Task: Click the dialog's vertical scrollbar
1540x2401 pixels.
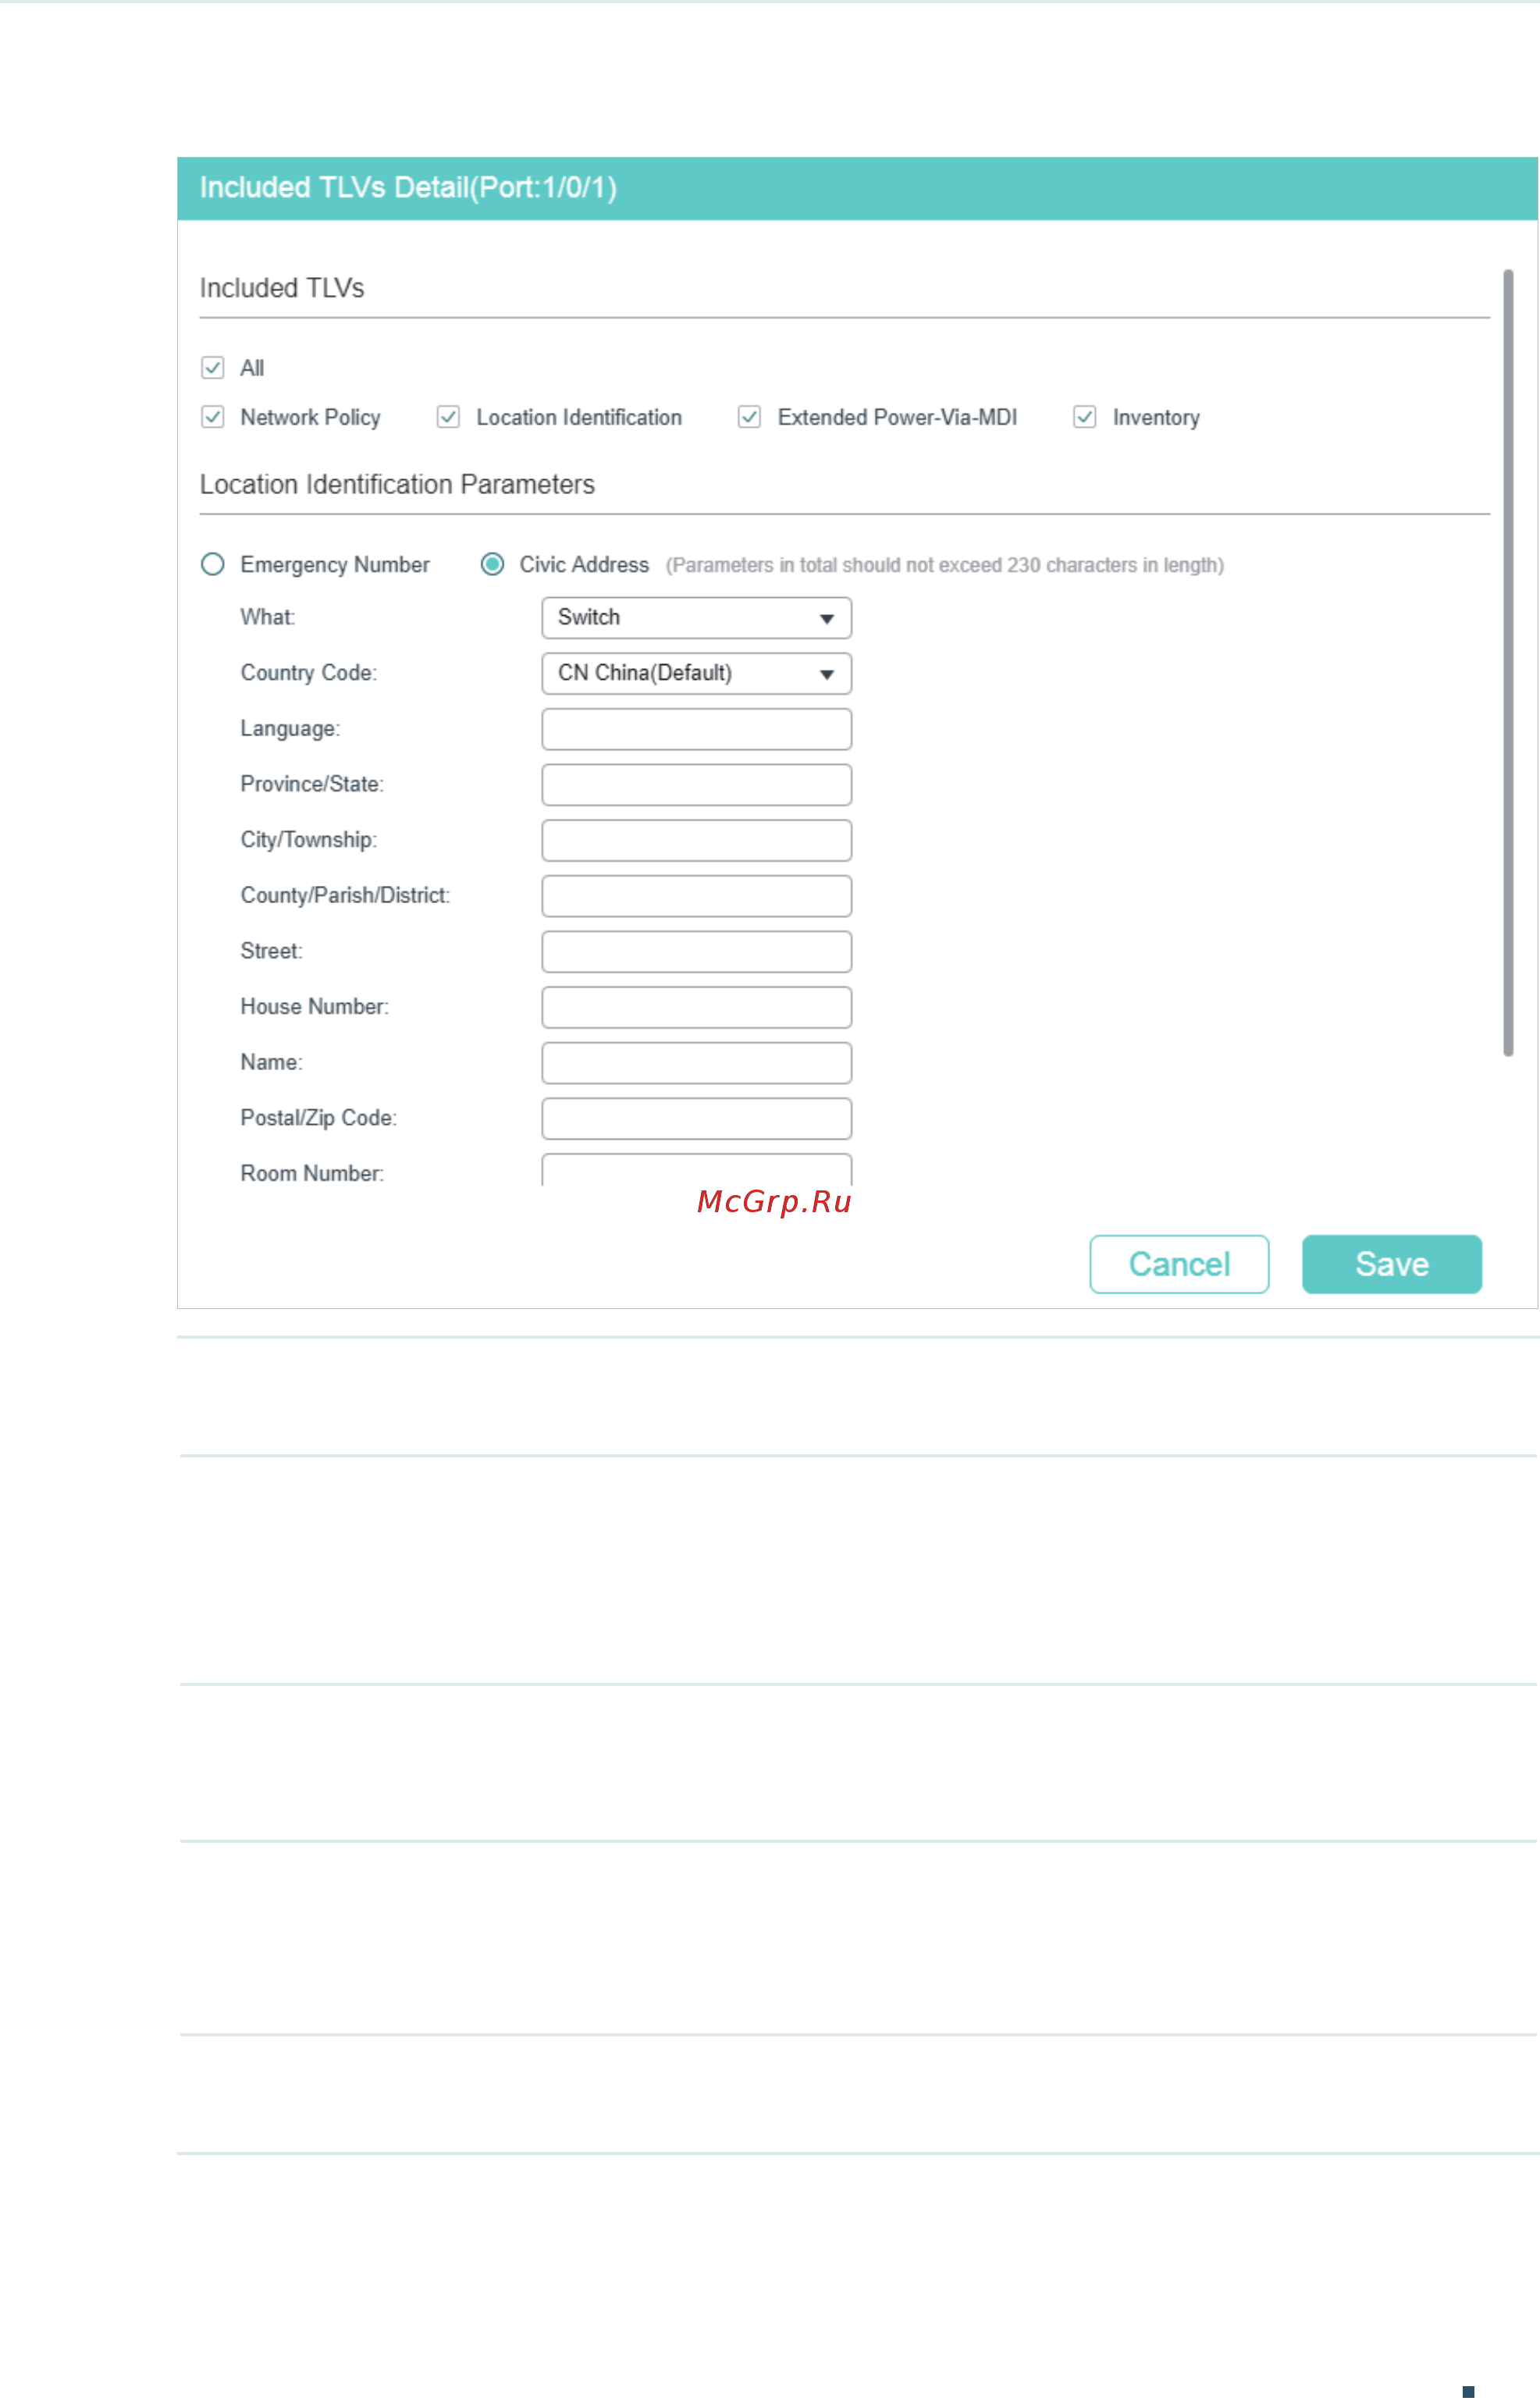Action: (x=1508, y=662)
